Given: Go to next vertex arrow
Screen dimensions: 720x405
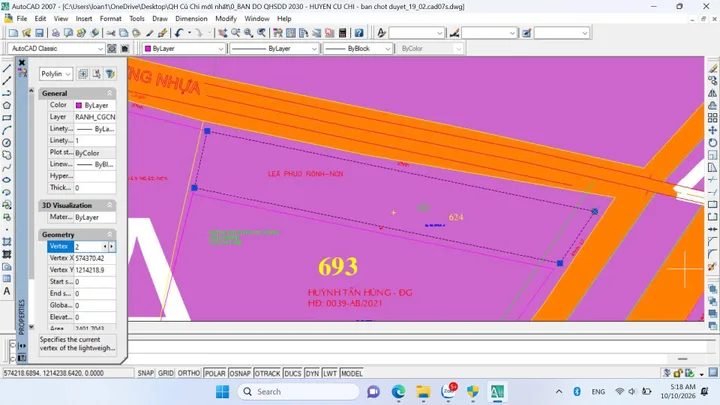Looking at the screenshot, I should [x=112, y=247].
